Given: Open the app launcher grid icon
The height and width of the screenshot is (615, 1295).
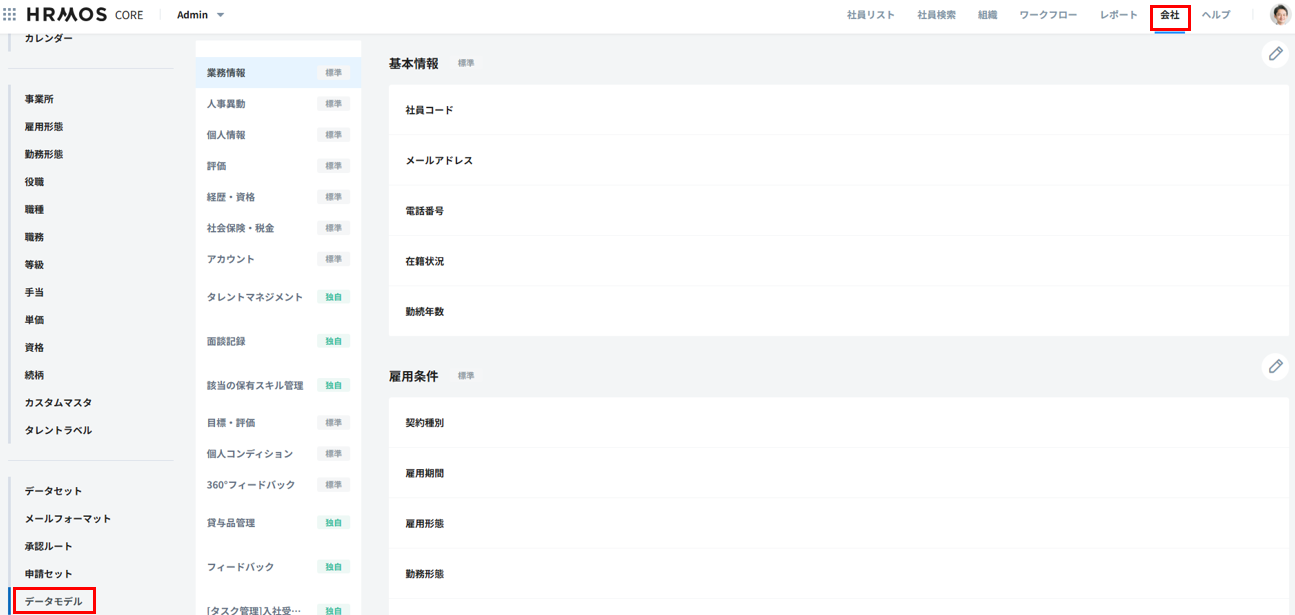Looking at the screenshot, I should [x=10, y=15].
